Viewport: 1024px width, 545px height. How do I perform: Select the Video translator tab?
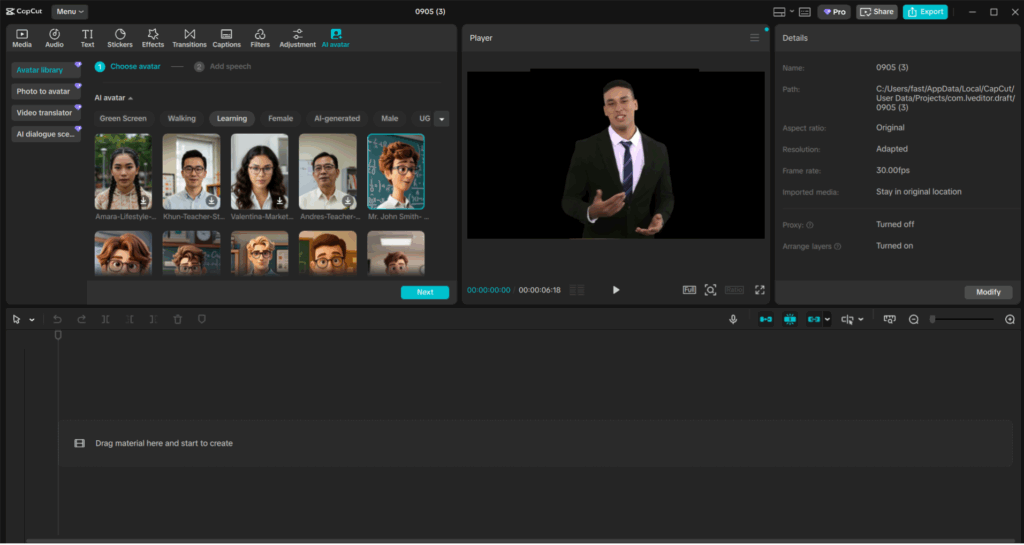point(46,113)
